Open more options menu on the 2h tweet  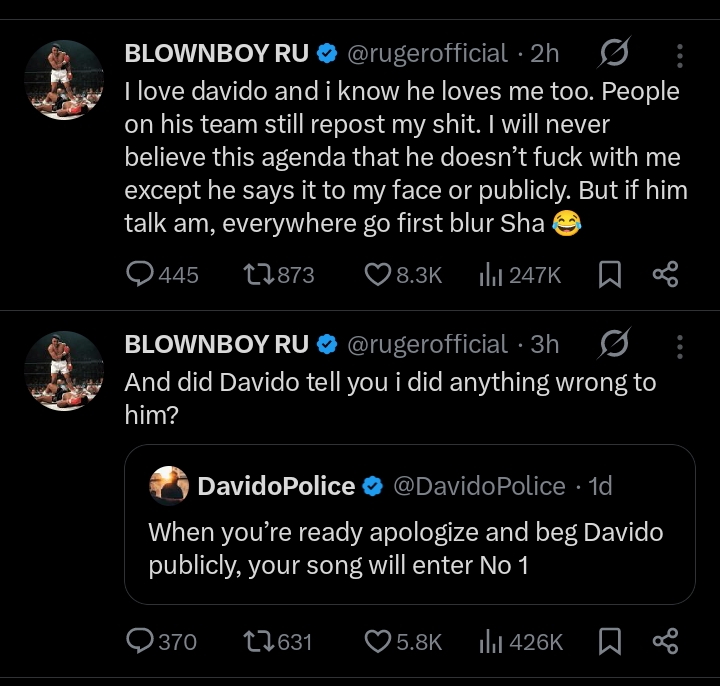[680, 53]
